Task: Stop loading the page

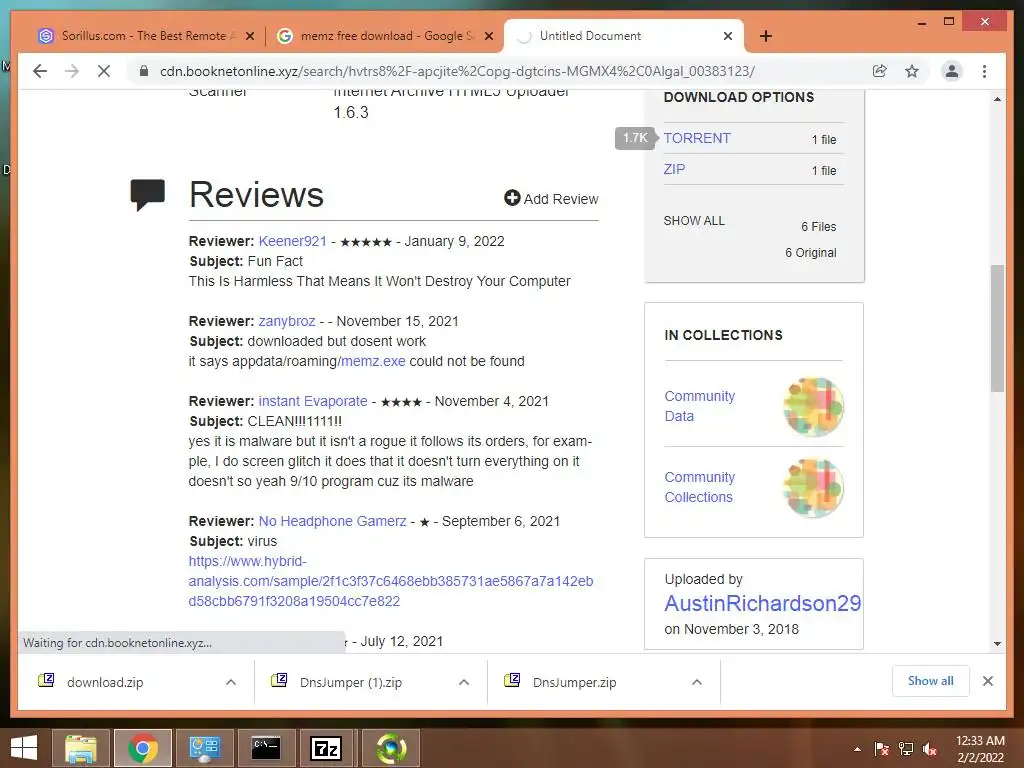Action: (x=104, y=71)
